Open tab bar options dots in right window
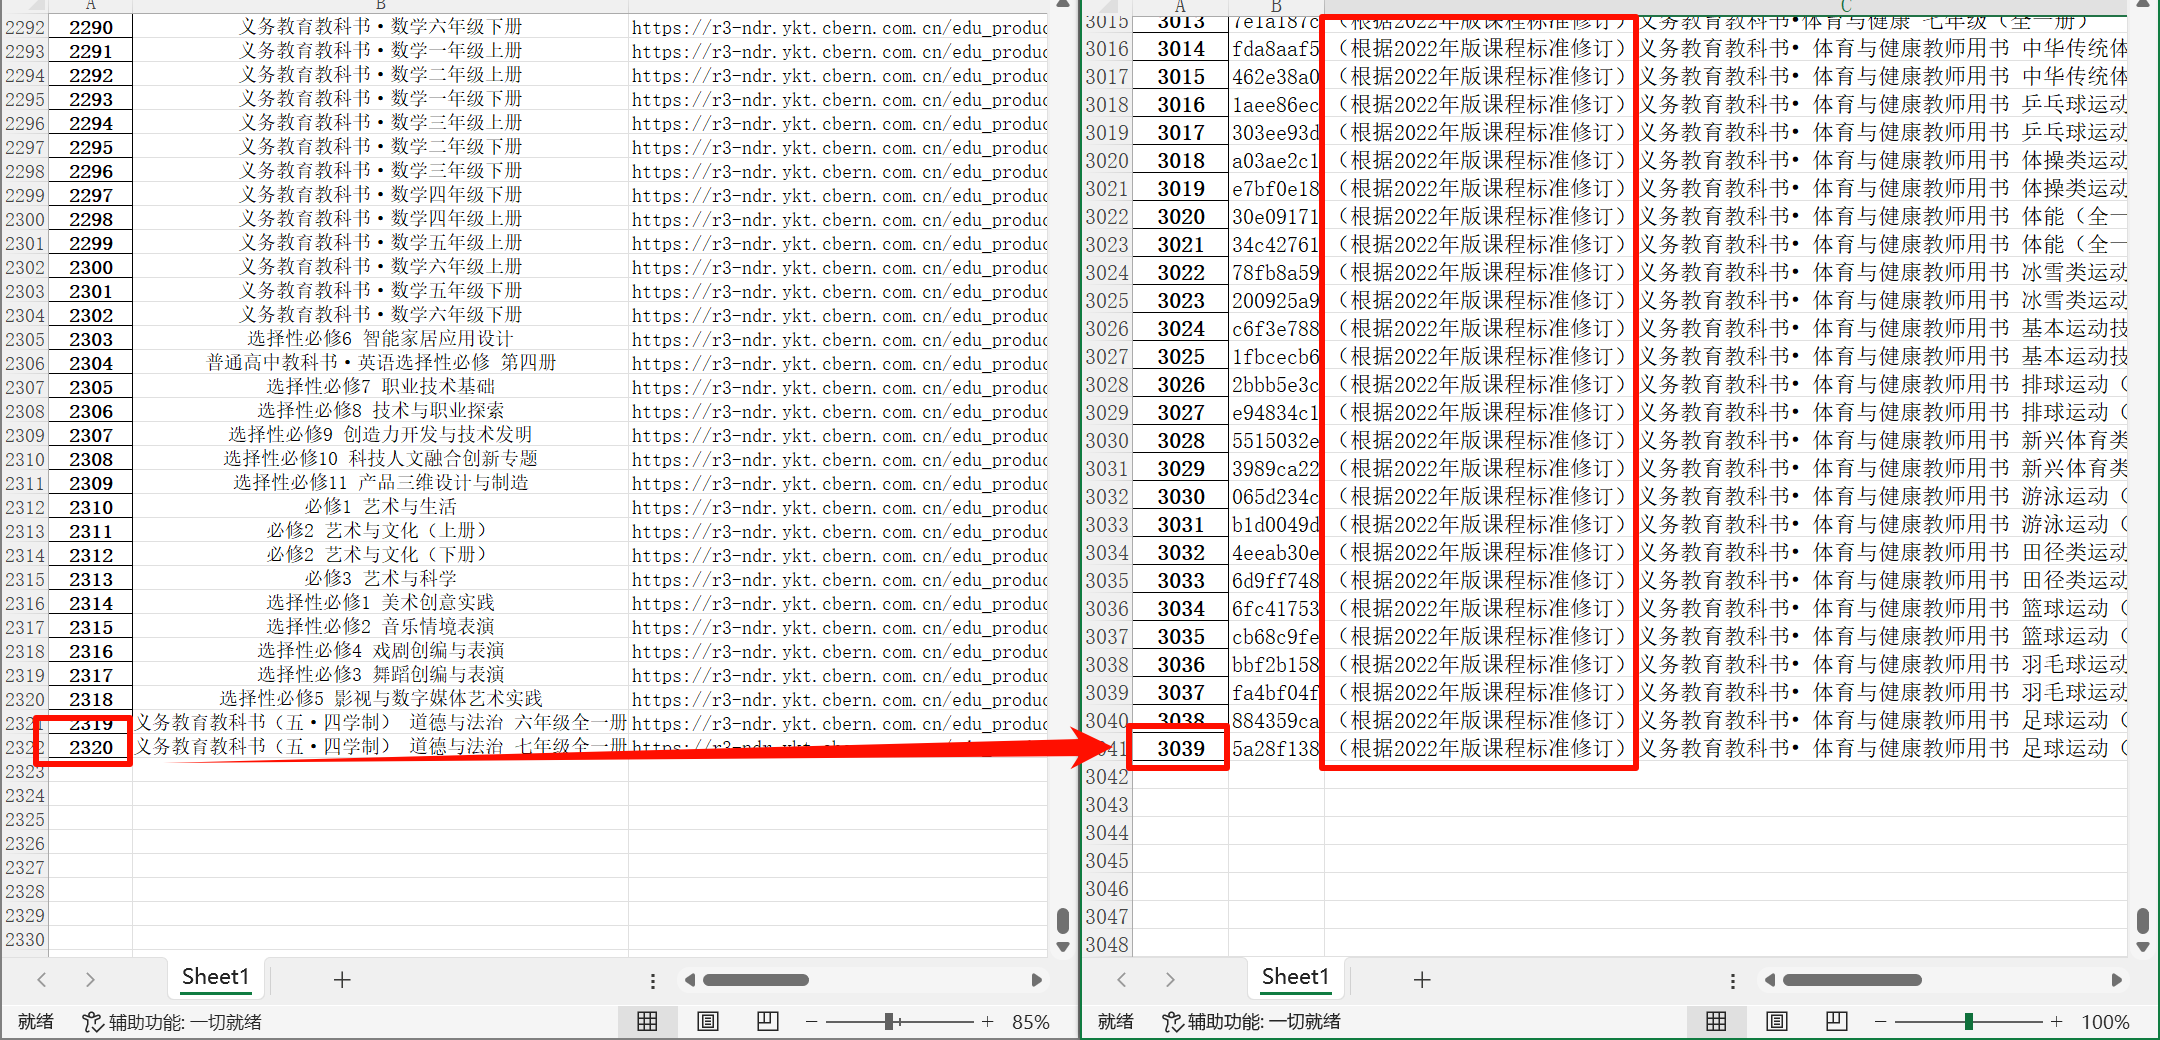Image resolution: width=2160 pixels, height=1040 pixels. point(1733,981)
